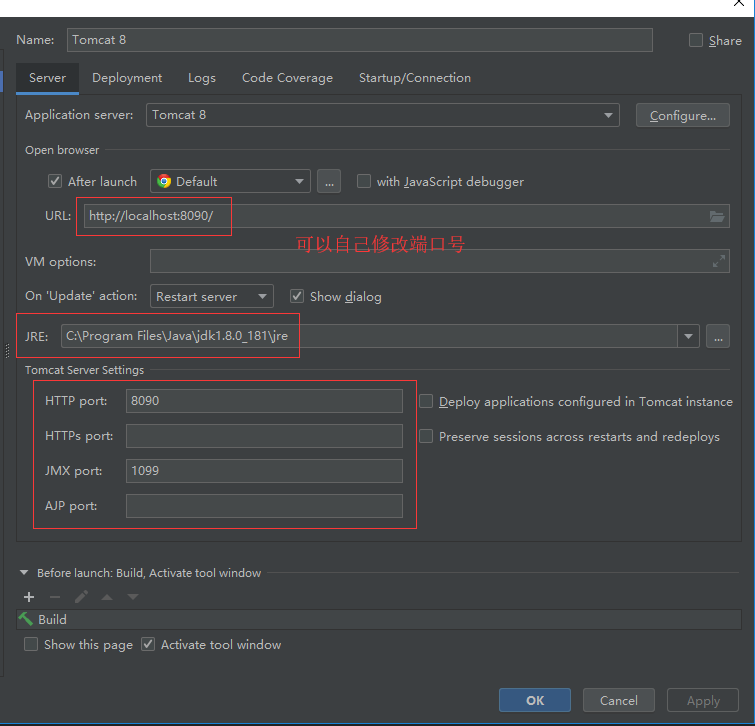Viewport: 755px width, 726px height.
Task: Click the AJP port field
Action: click(264, 506)
